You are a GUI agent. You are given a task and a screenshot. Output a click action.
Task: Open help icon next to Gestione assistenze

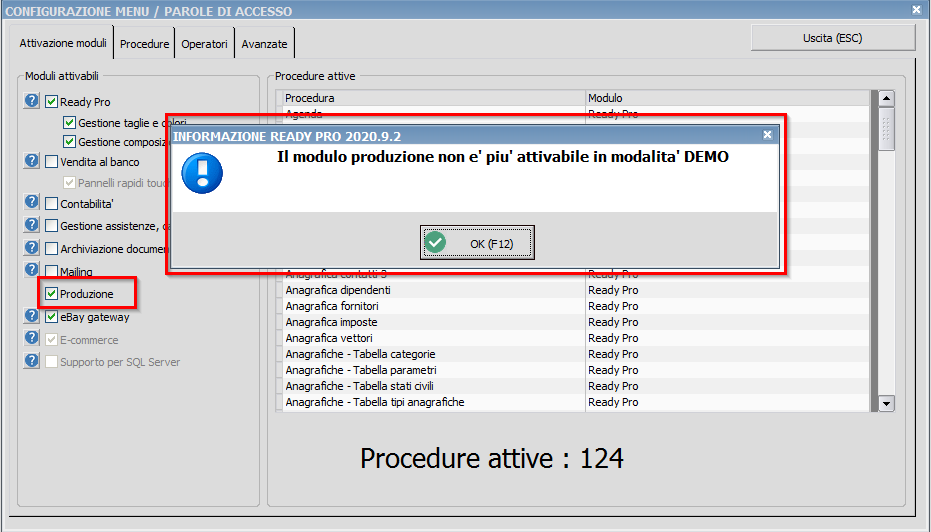[31, 225]
